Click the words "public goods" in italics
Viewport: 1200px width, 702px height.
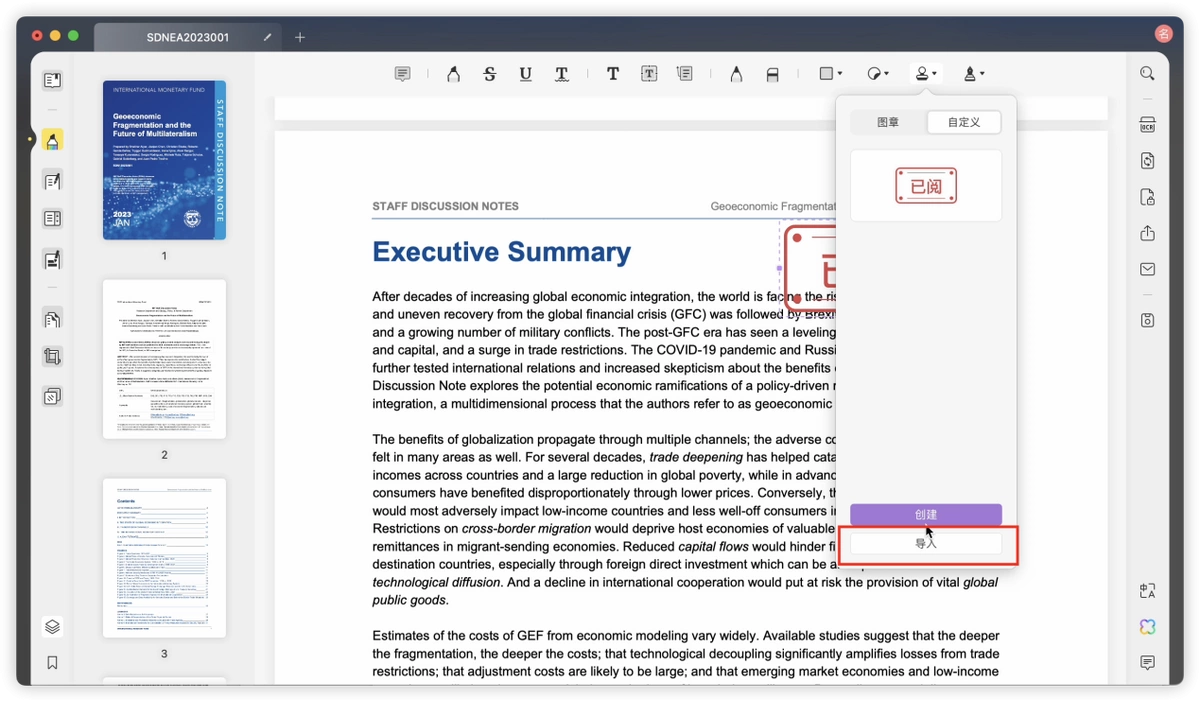coord(410,600)
